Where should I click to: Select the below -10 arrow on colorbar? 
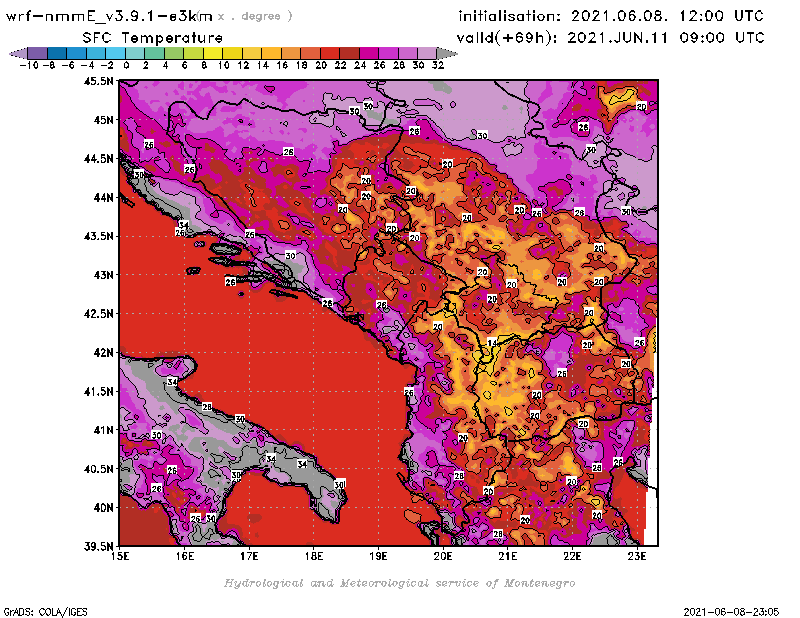click(18, 53)
